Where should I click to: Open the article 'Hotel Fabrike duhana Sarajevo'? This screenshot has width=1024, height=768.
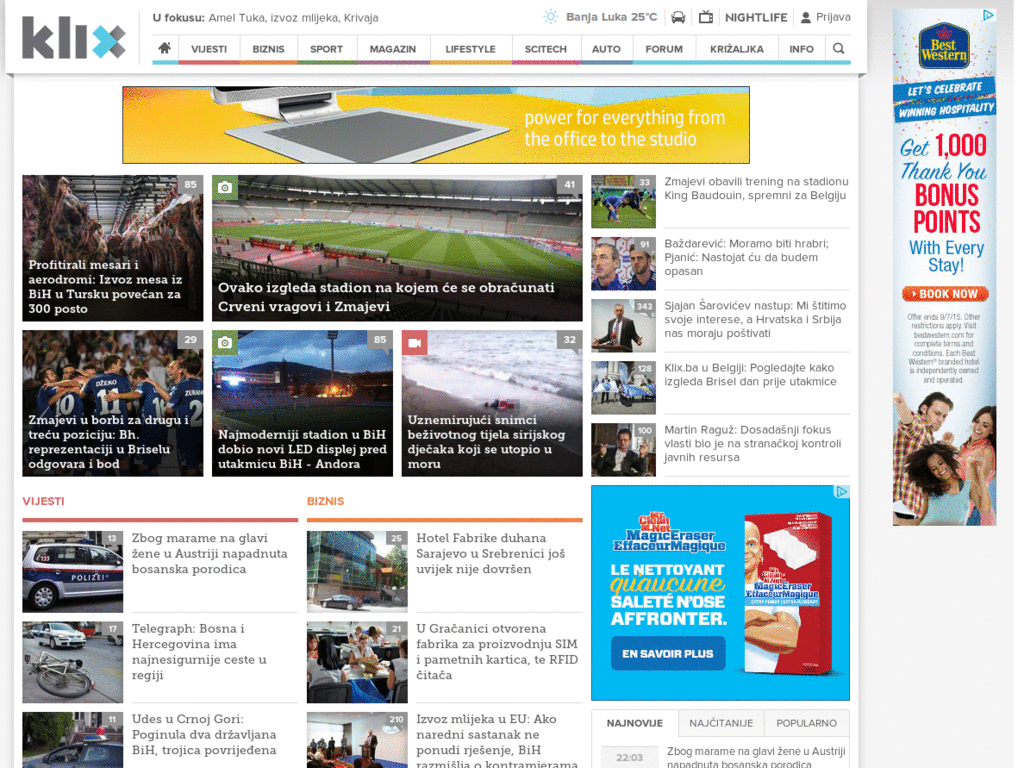point(490,553)
